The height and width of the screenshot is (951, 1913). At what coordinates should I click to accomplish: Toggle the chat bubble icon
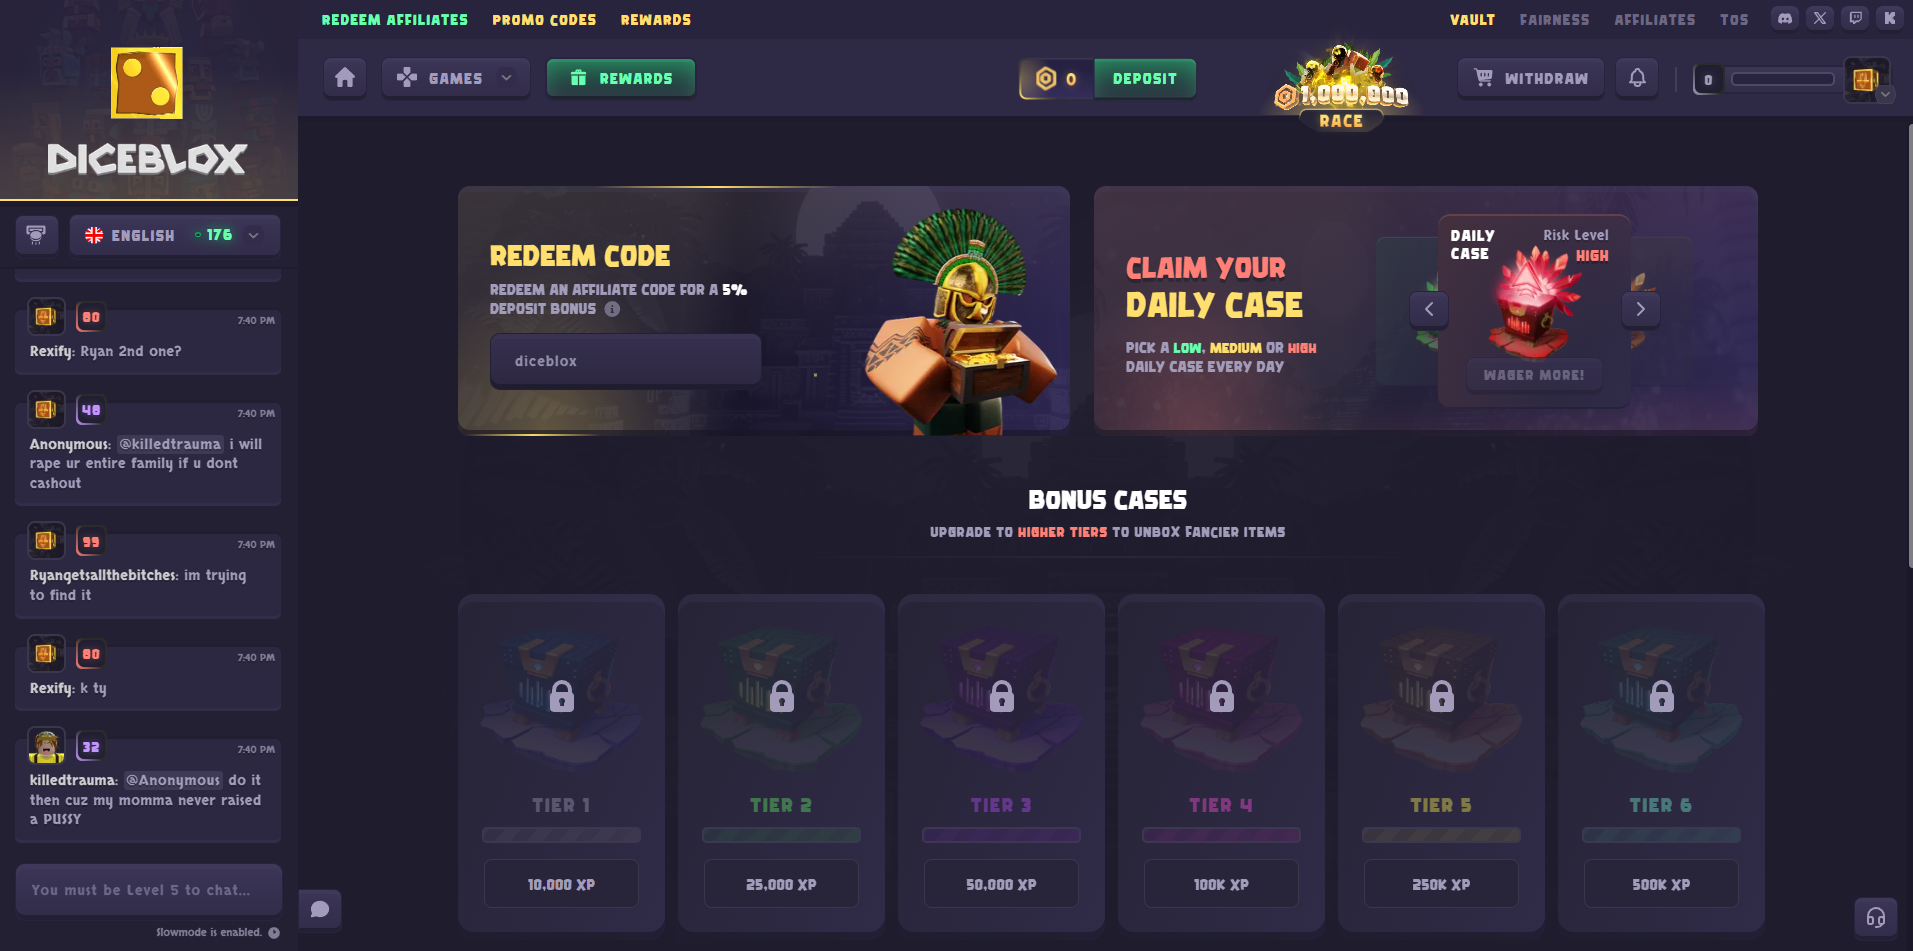[x=320, y=909]
